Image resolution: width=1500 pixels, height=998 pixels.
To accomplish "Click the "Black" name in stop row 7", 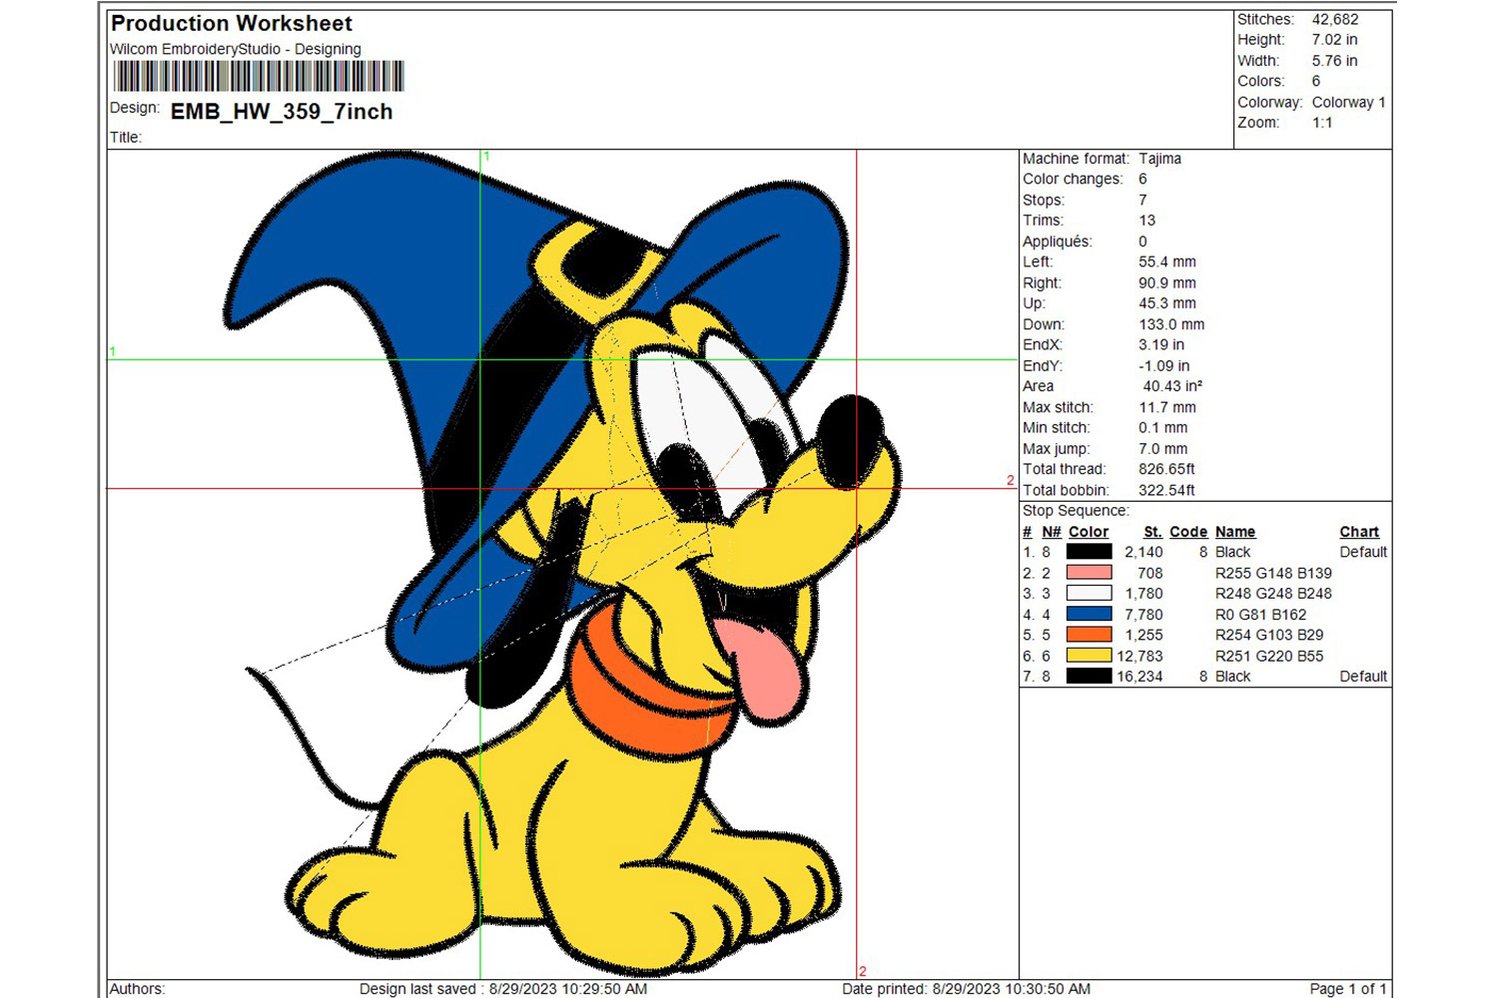I will pyautogui.click(x=1233, y=676).
